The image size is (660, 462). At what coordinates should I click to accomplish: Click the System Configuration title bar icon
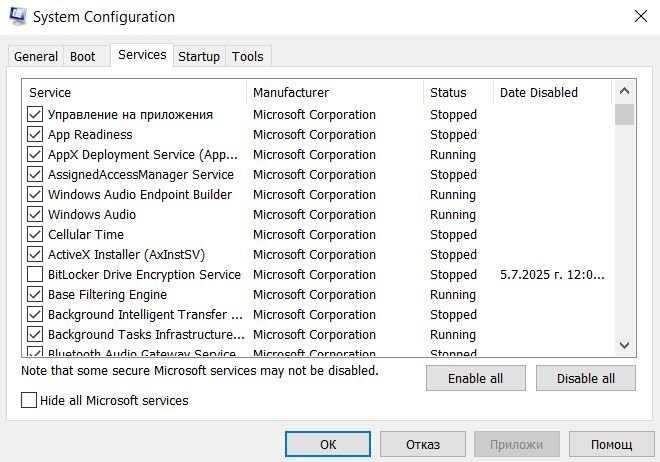pos(18,17)
